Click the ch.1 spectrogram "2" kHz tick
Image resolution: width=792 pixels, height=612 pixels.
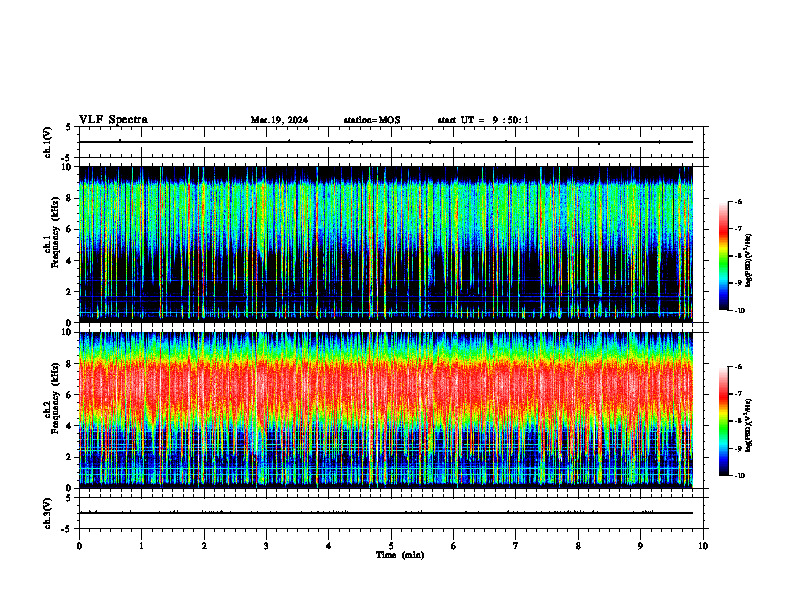pos(69,292)
